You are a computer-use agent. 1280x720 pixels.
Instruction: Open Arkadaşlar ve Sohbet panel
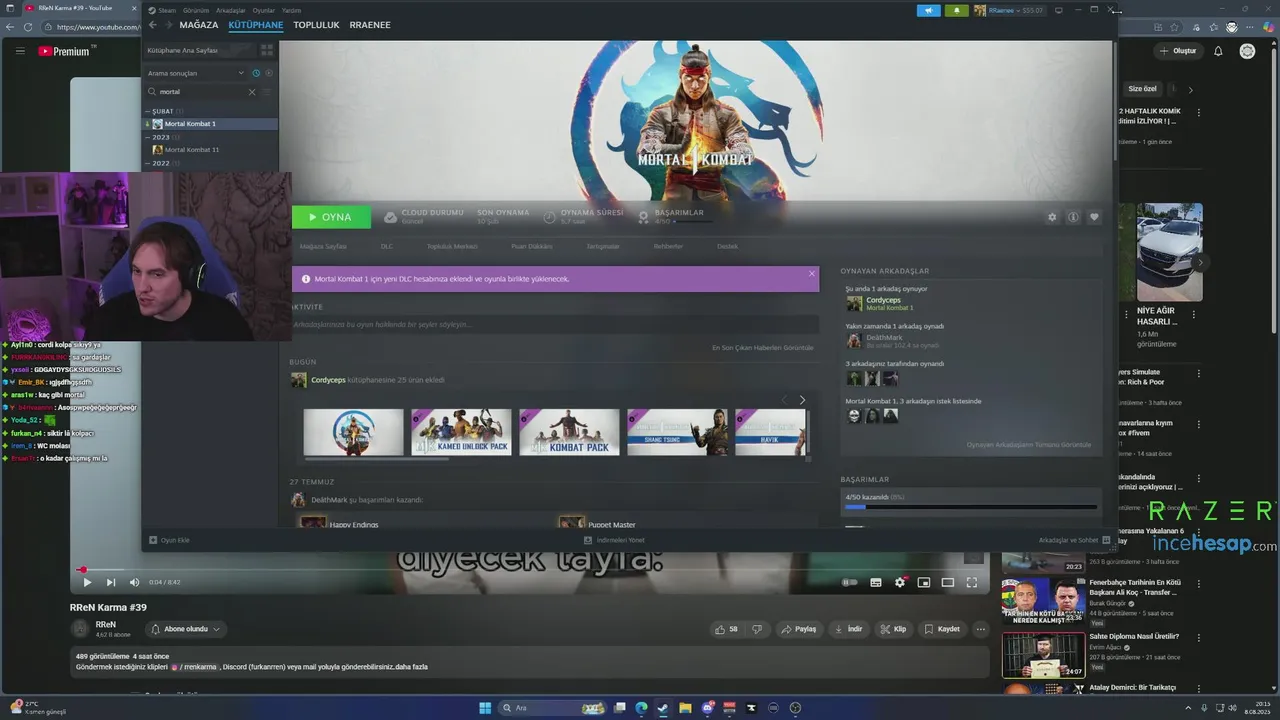(1074, 540)
